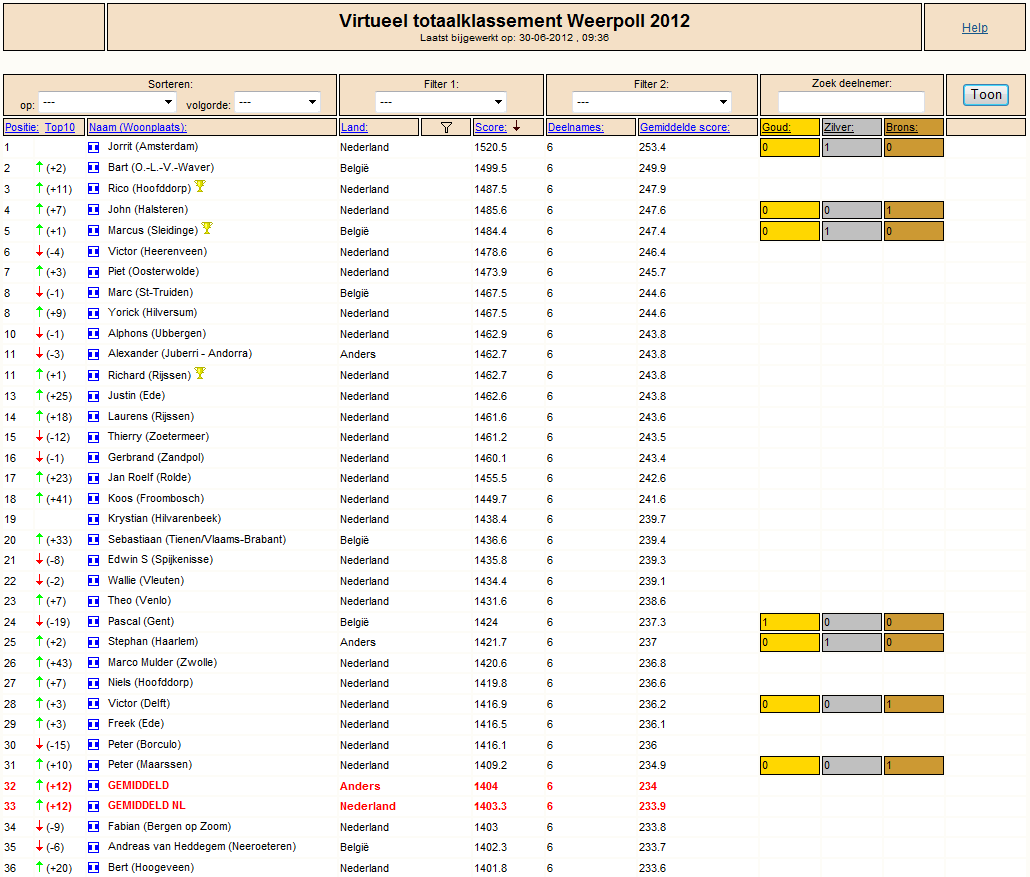This screenshot has height=877, width=1030.
Task: Focus the Zoek deelnemer search field
Action: [x=851, y=102]
